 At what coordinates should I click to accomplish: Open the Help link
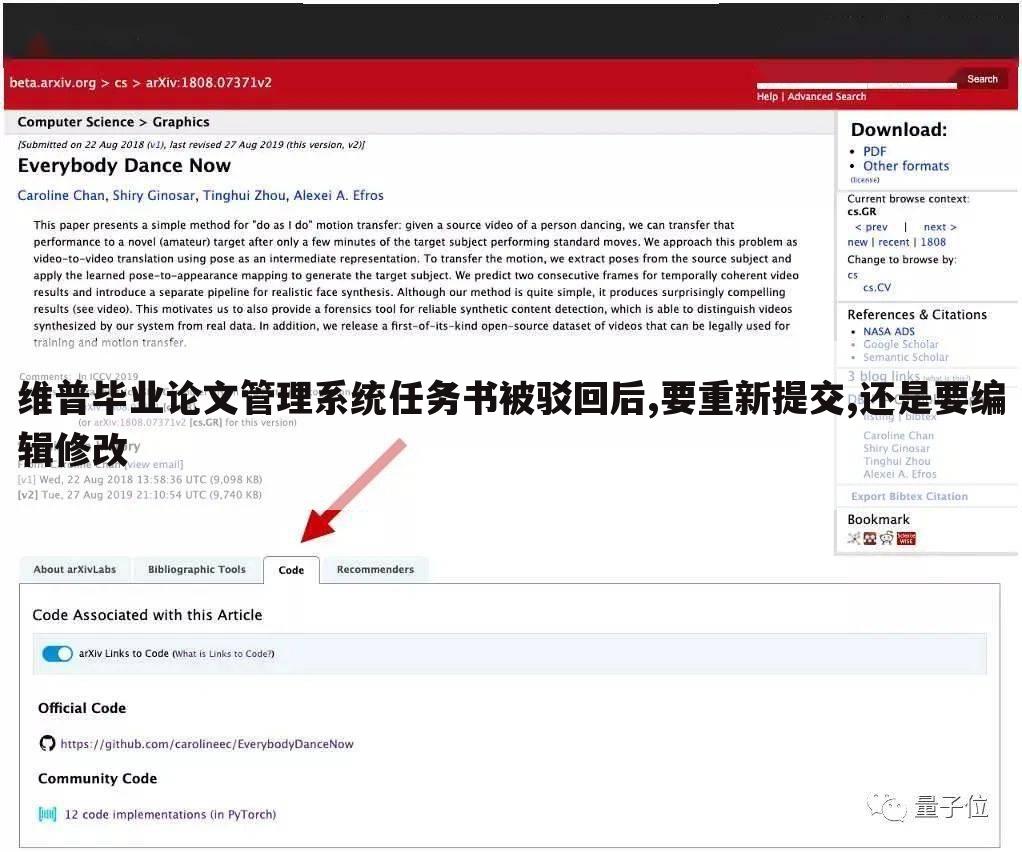pos(767,96)
